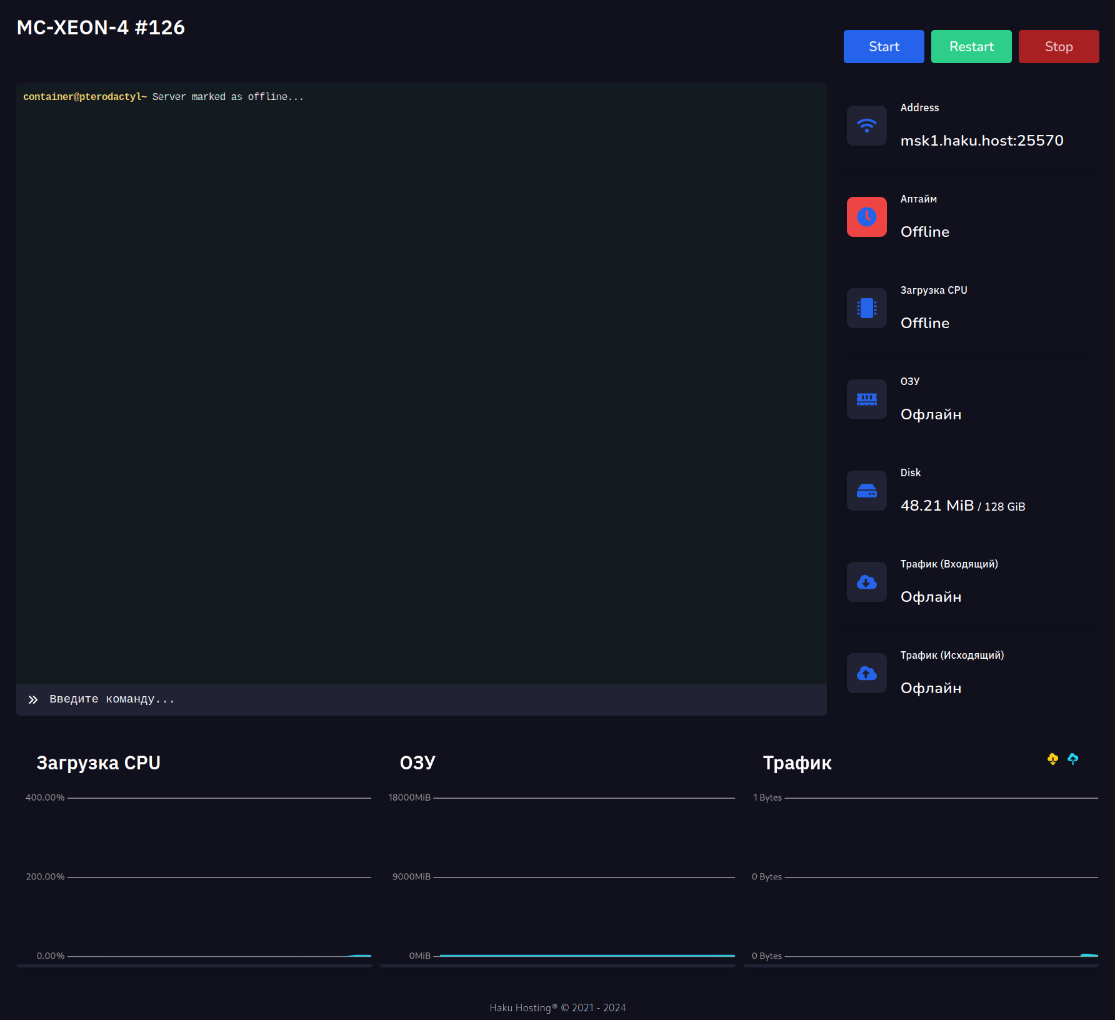1115x1020 pixels.
Task: Click the double-chevron prompt icon in the command bar
Action: (33, 700)
